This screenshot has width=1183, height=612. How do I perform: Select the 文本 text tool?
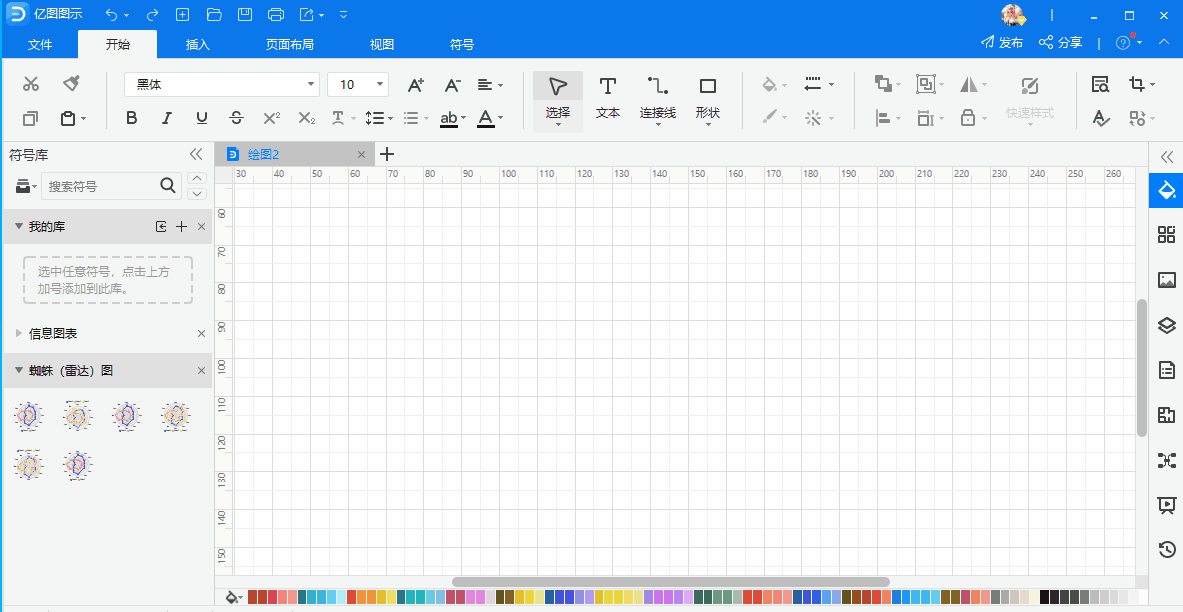[607, 98]
